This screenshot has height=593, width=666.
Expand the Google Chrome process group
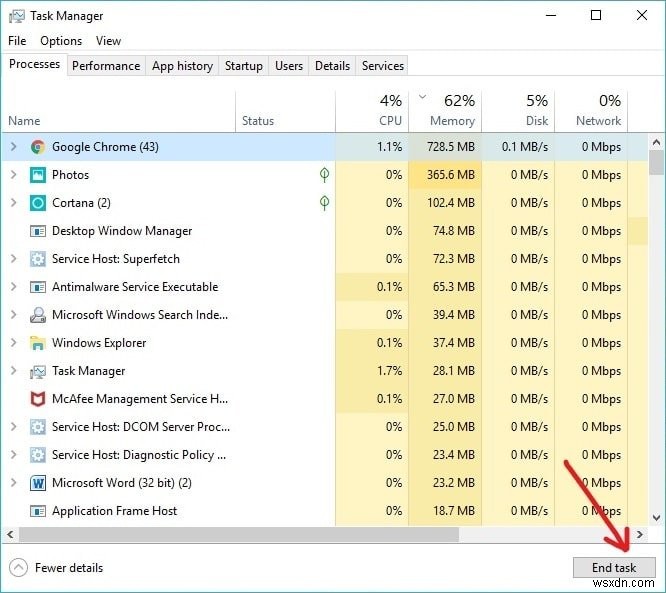click(x=14, y=147)
